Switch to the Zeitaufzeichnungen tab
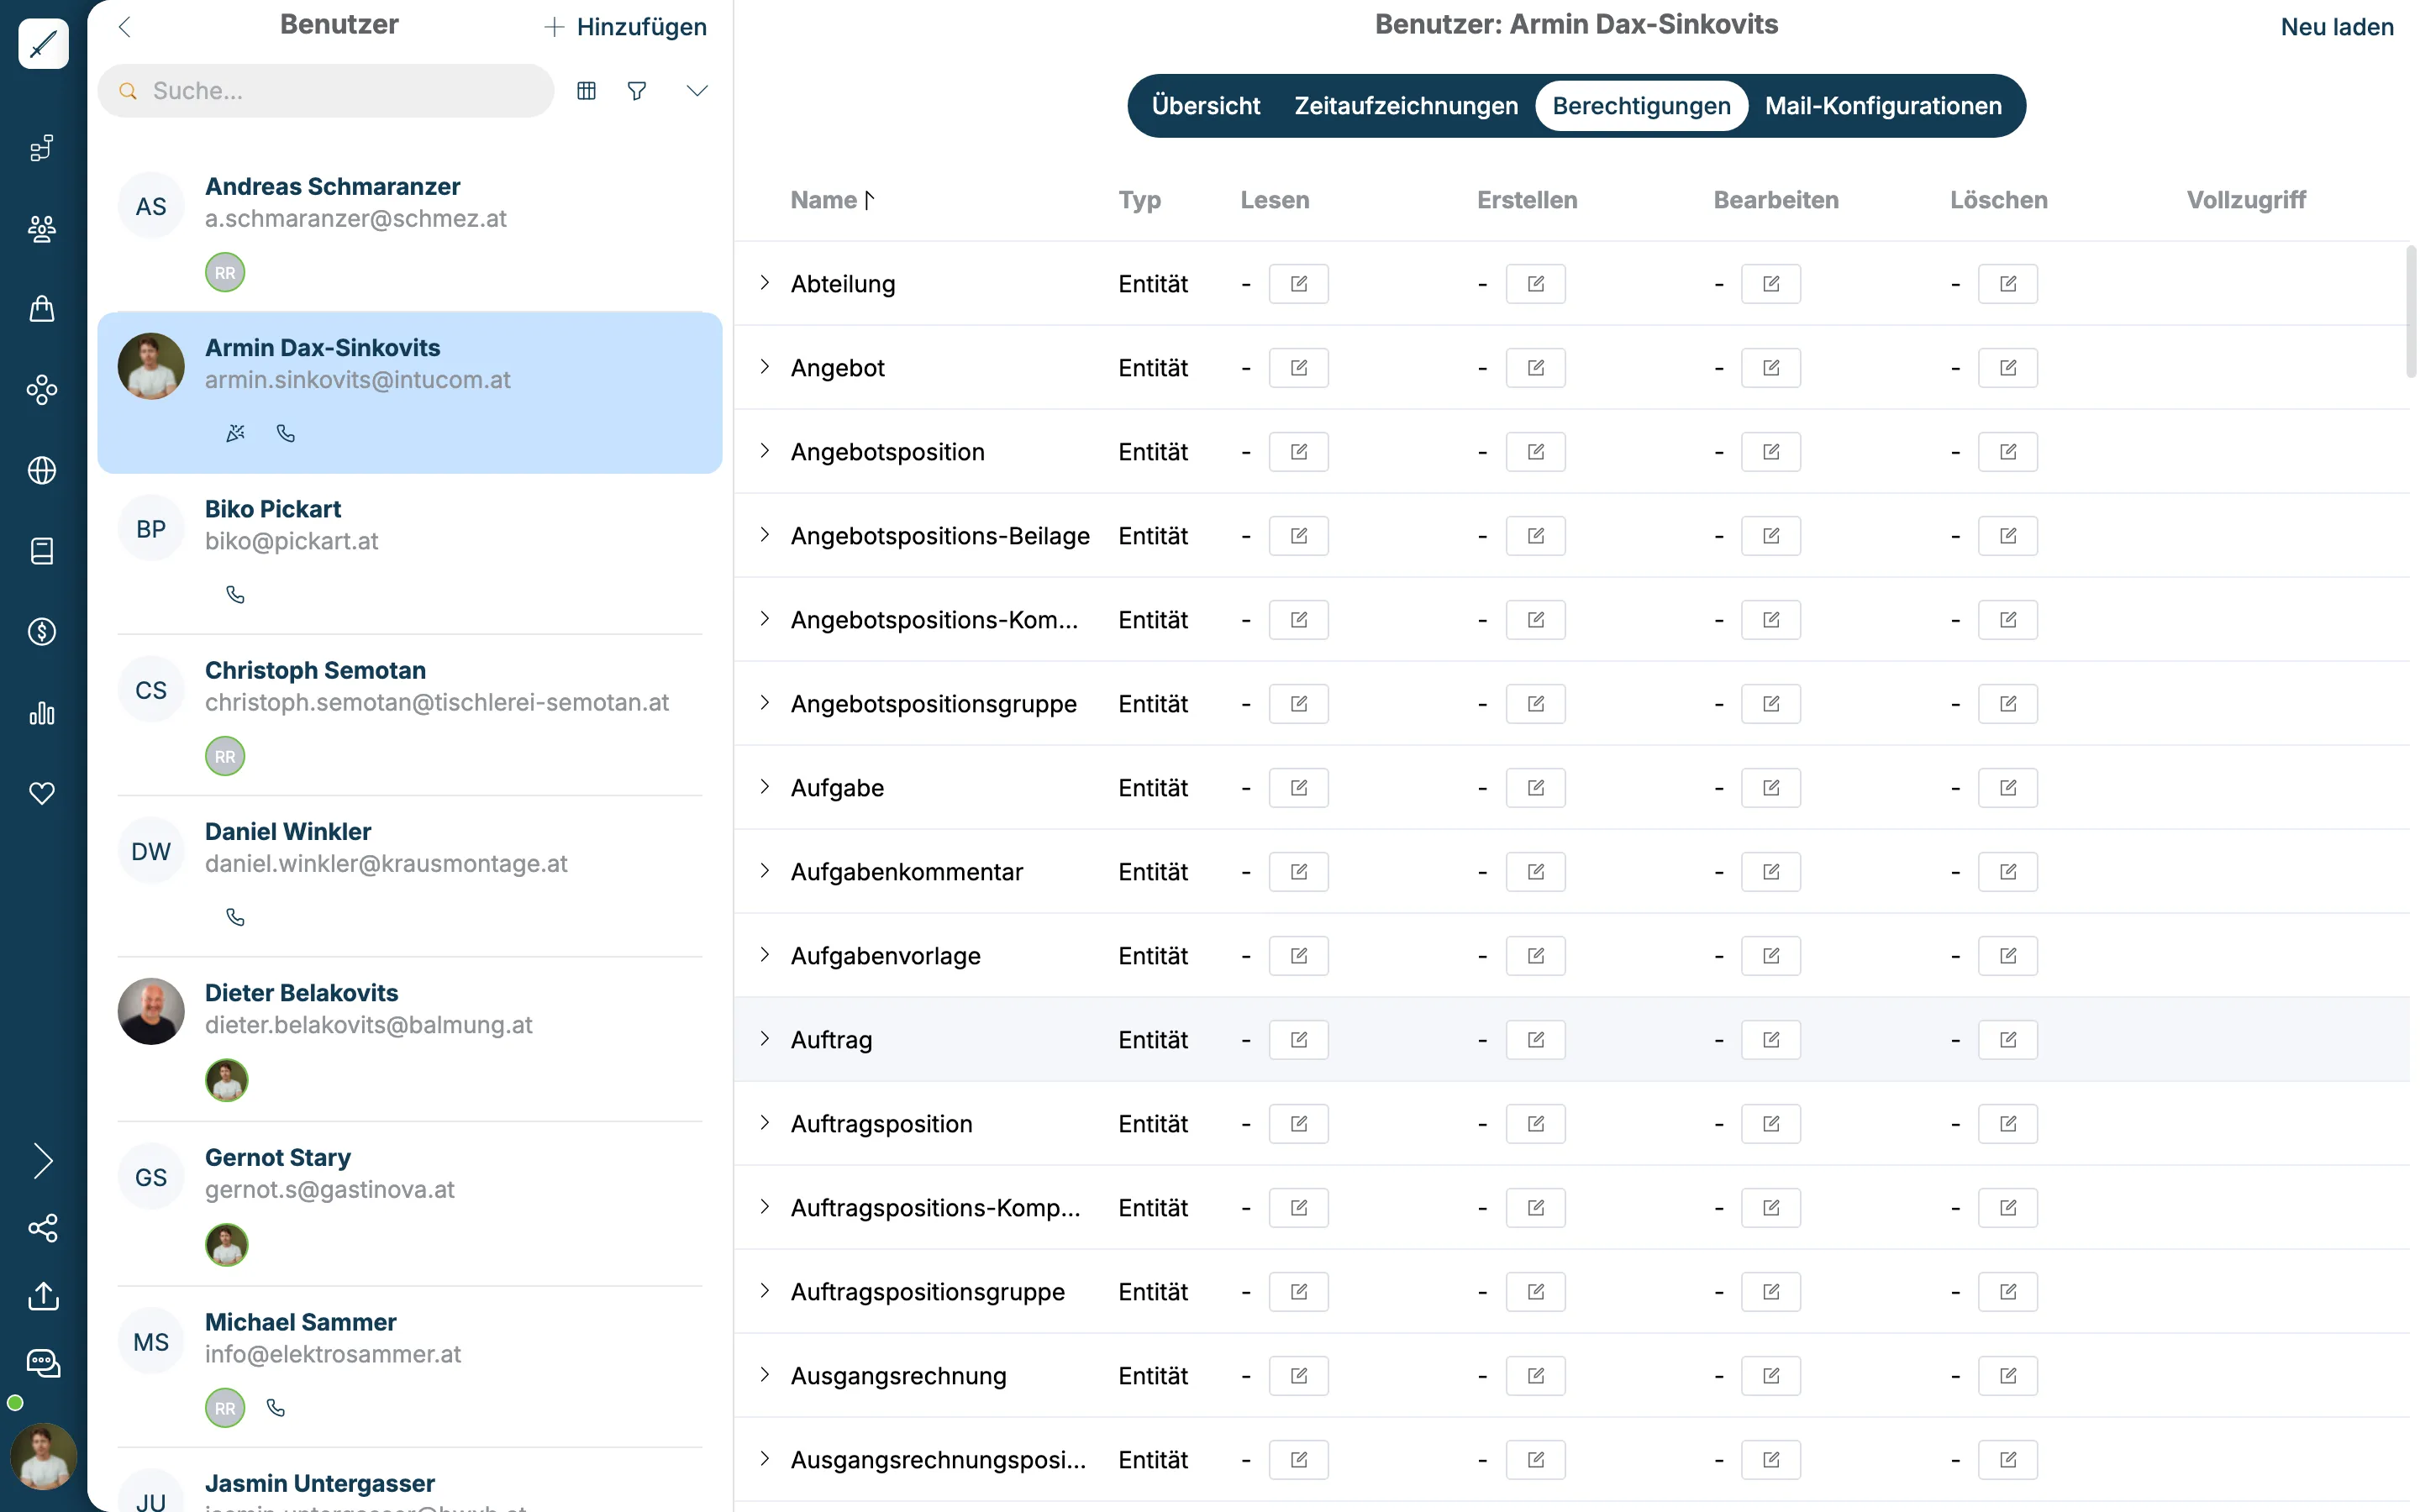The height and width of the screenshot is (1512, 2420). pyautogui.click(x=1406, y=106)
